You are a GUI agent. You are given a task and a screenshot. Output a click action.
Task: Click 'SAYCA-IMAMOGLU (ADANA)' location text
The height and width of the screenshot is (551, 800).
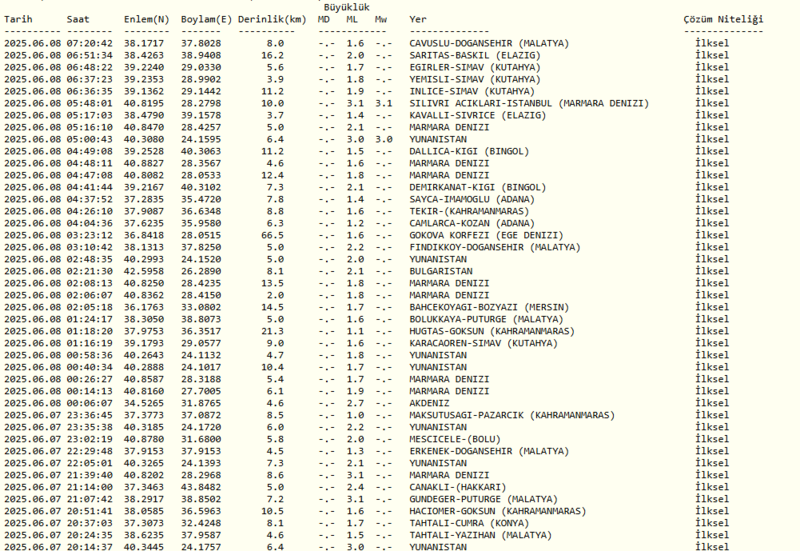(x=472, y=199)
